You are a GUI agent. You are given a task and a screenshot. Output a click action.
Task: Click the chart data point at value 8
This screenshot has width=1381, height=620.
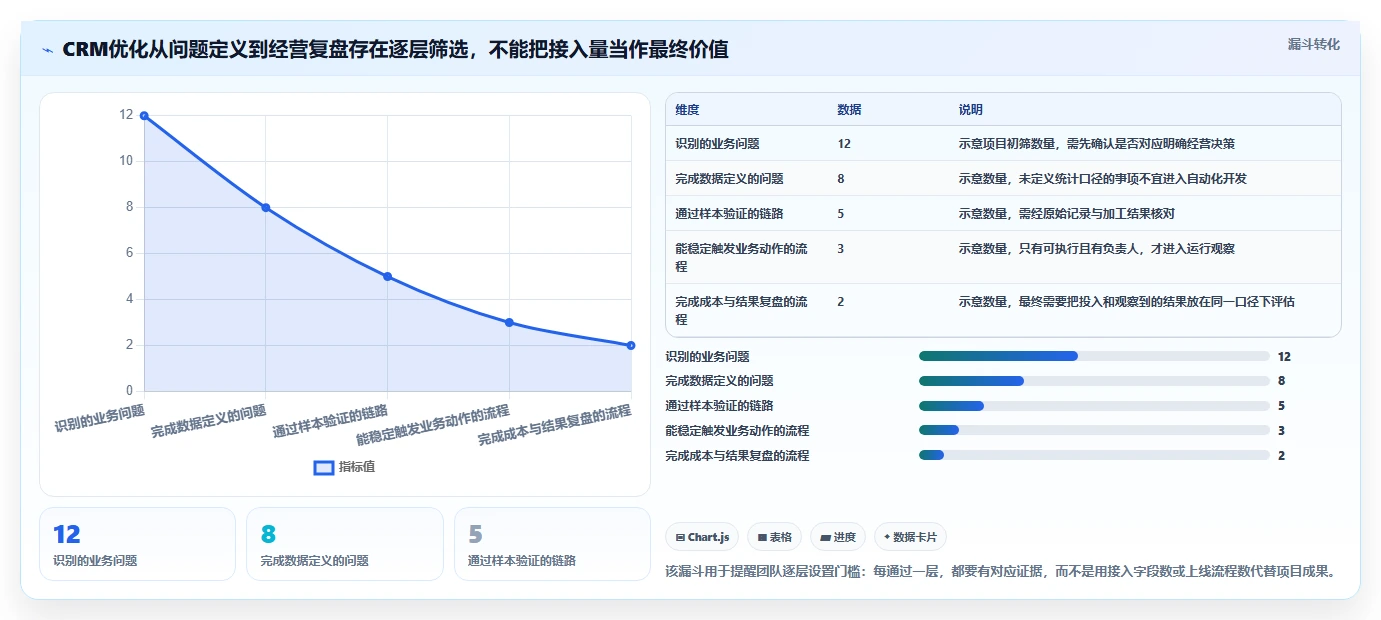(x=266, y=208)
